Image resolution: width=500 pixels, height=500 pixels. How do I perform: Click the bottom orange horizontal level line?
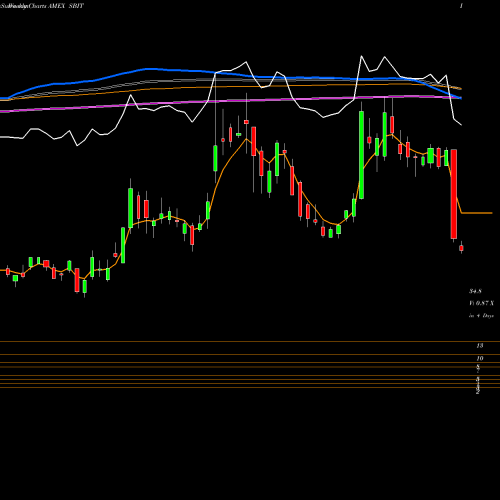250,387
